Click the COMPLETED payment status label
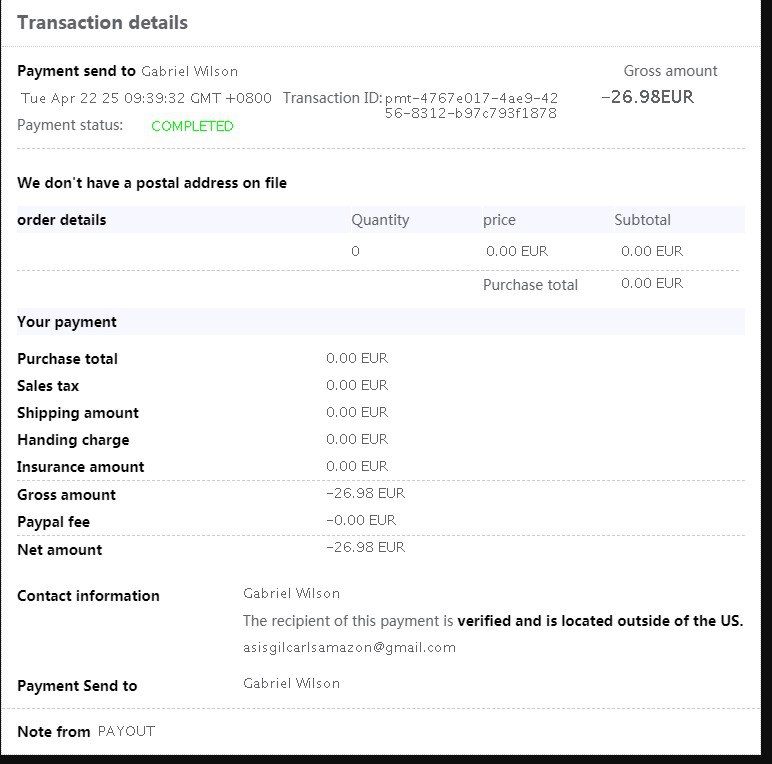The image size is (772, 764). (x=192, y=127)
